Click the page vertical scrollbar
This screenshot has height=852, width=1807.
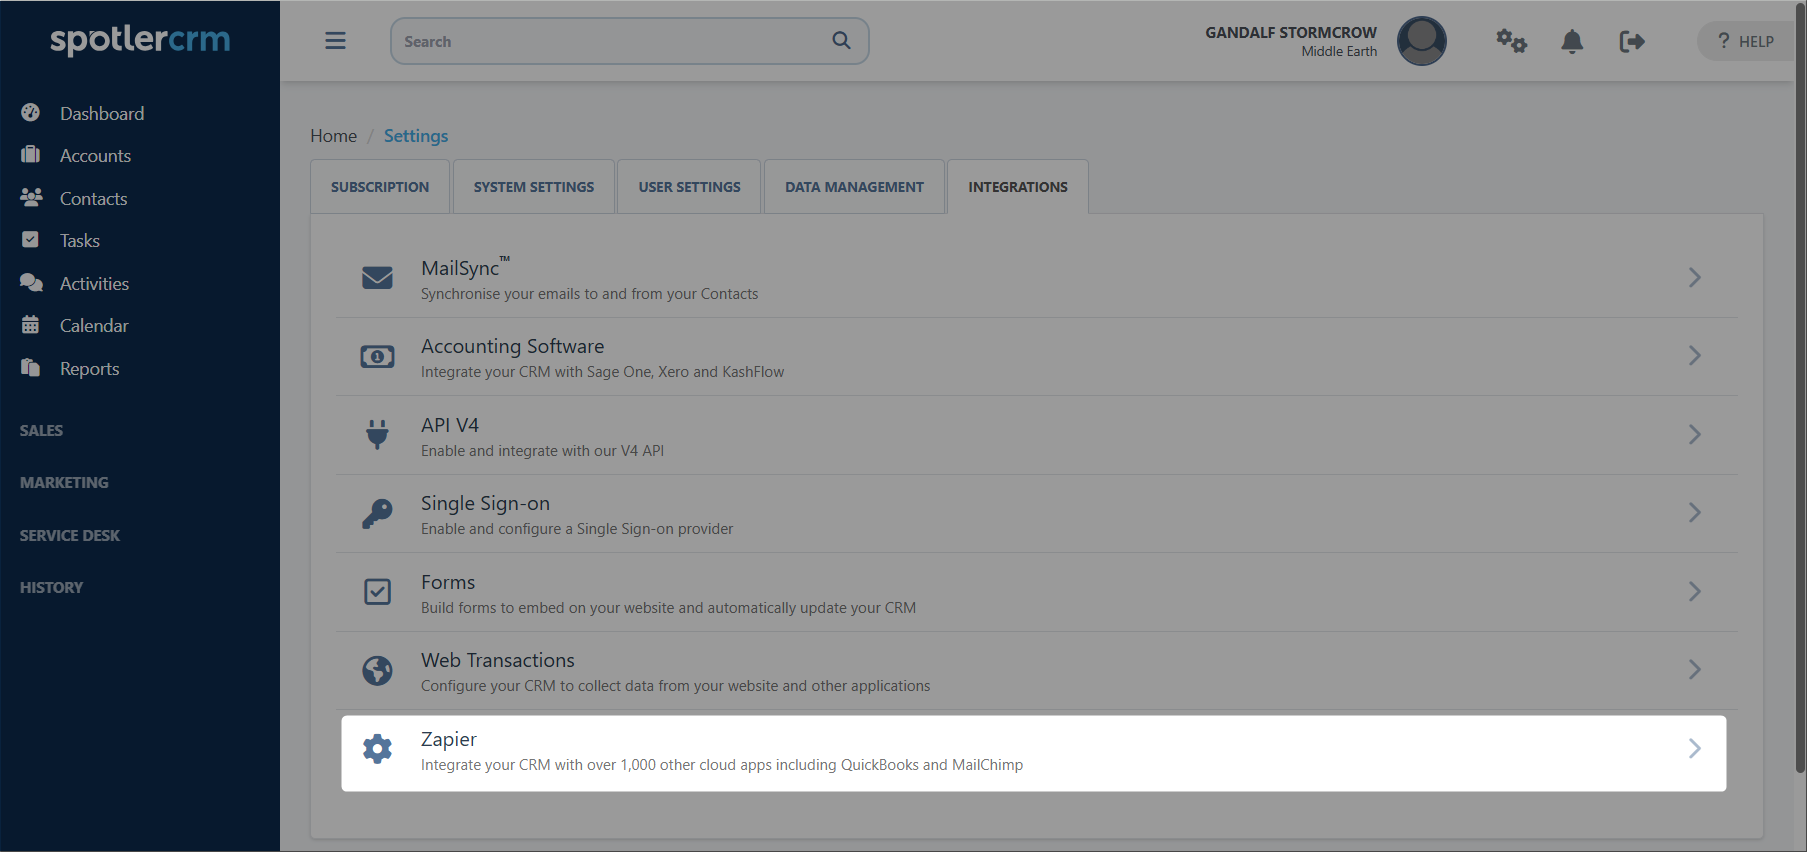coord(1800,388)
